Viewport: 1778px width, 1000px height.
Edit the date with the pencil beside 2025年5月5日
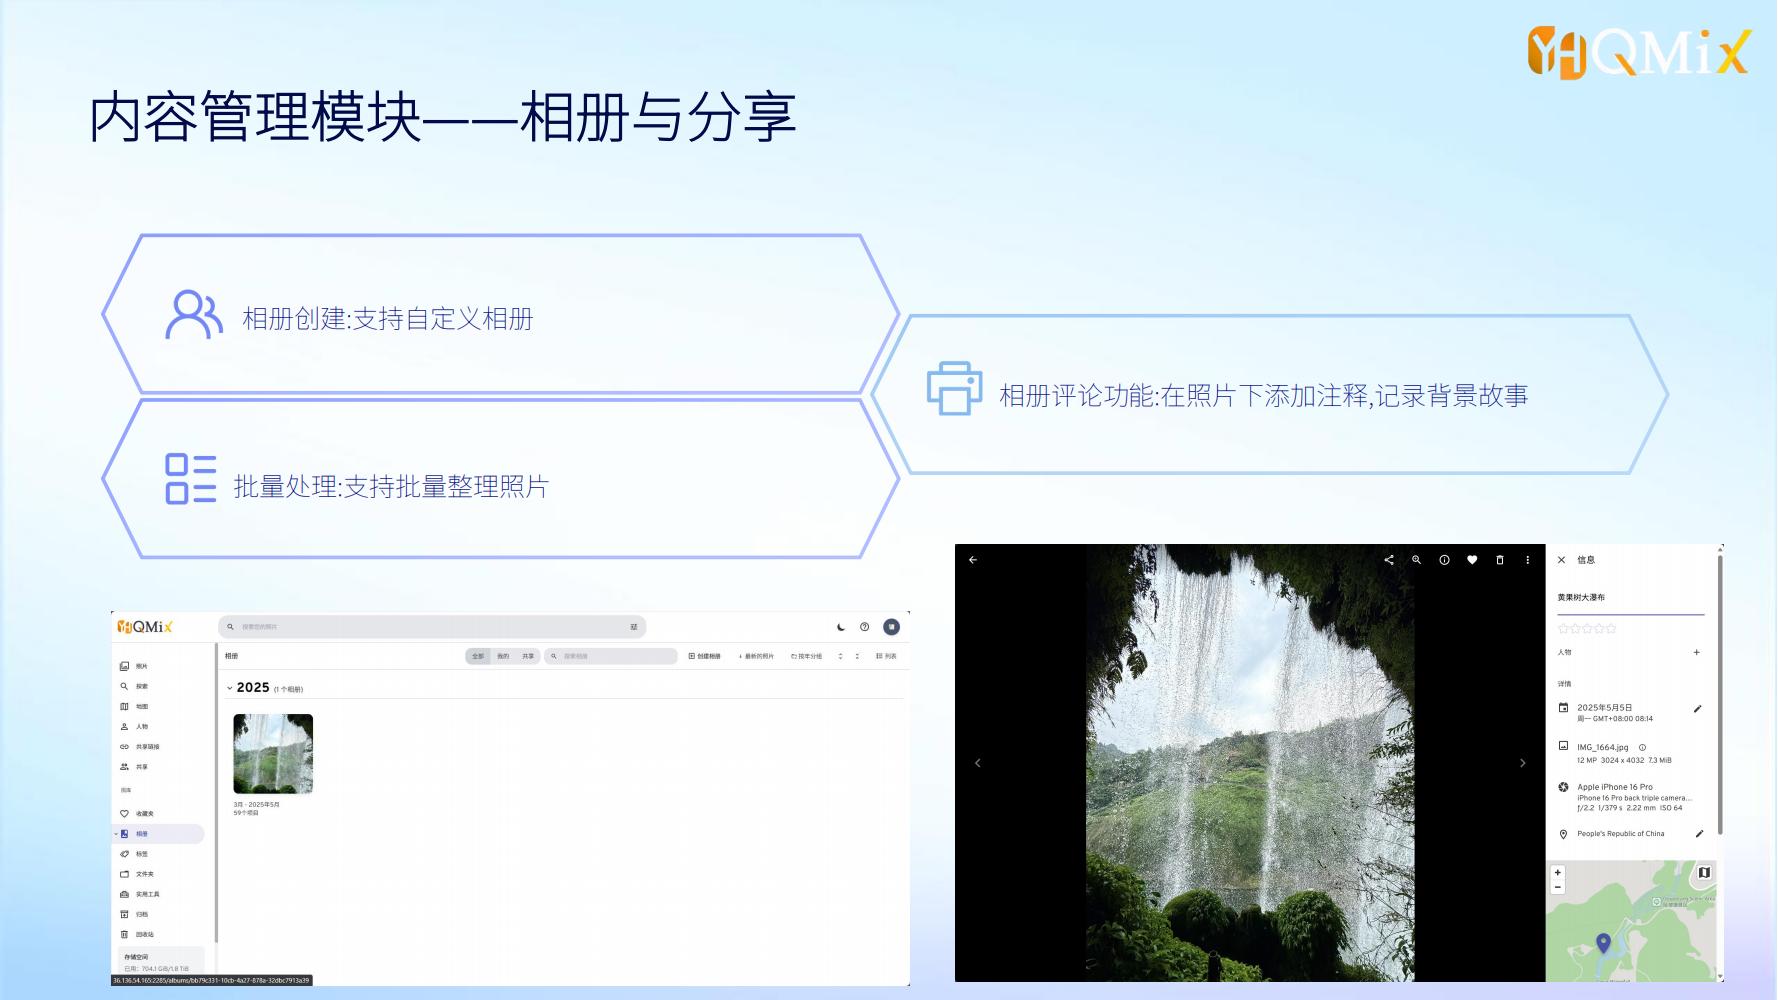1697,709
